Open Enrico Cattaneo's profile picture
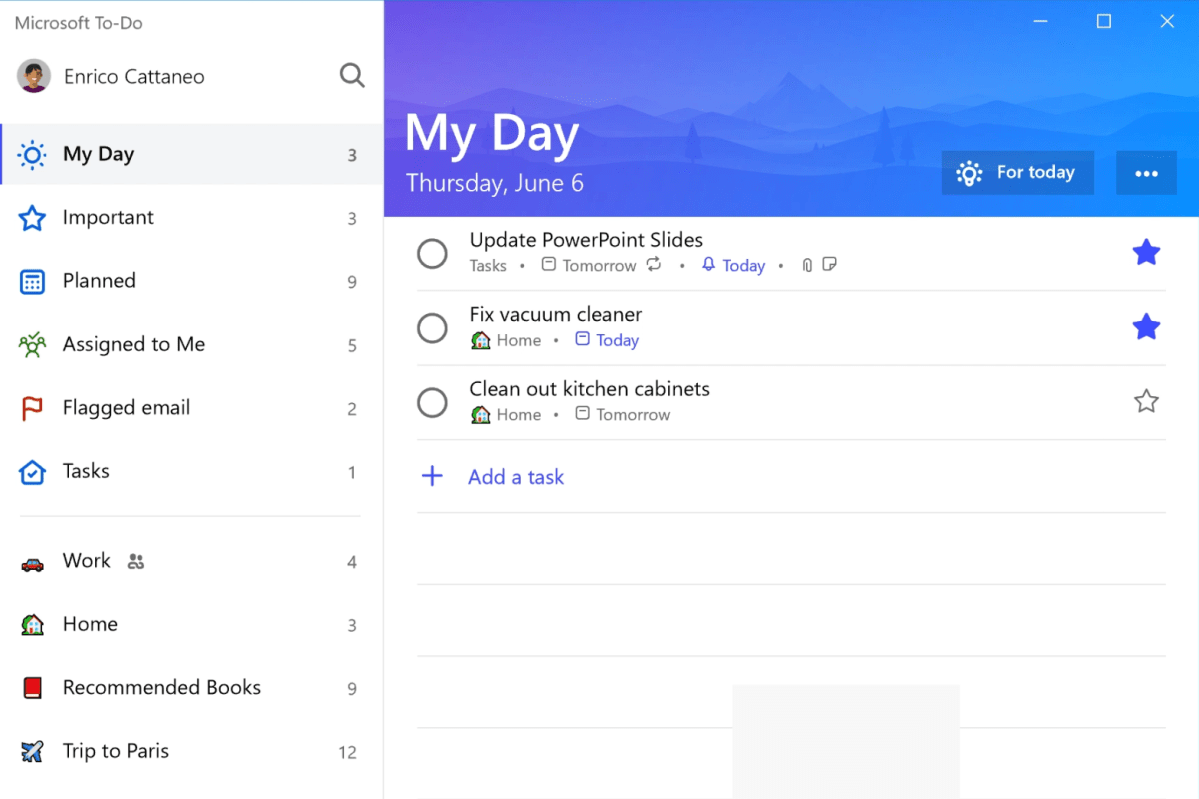This screenshot has height=799, width=1199. (x=32, y=75)
